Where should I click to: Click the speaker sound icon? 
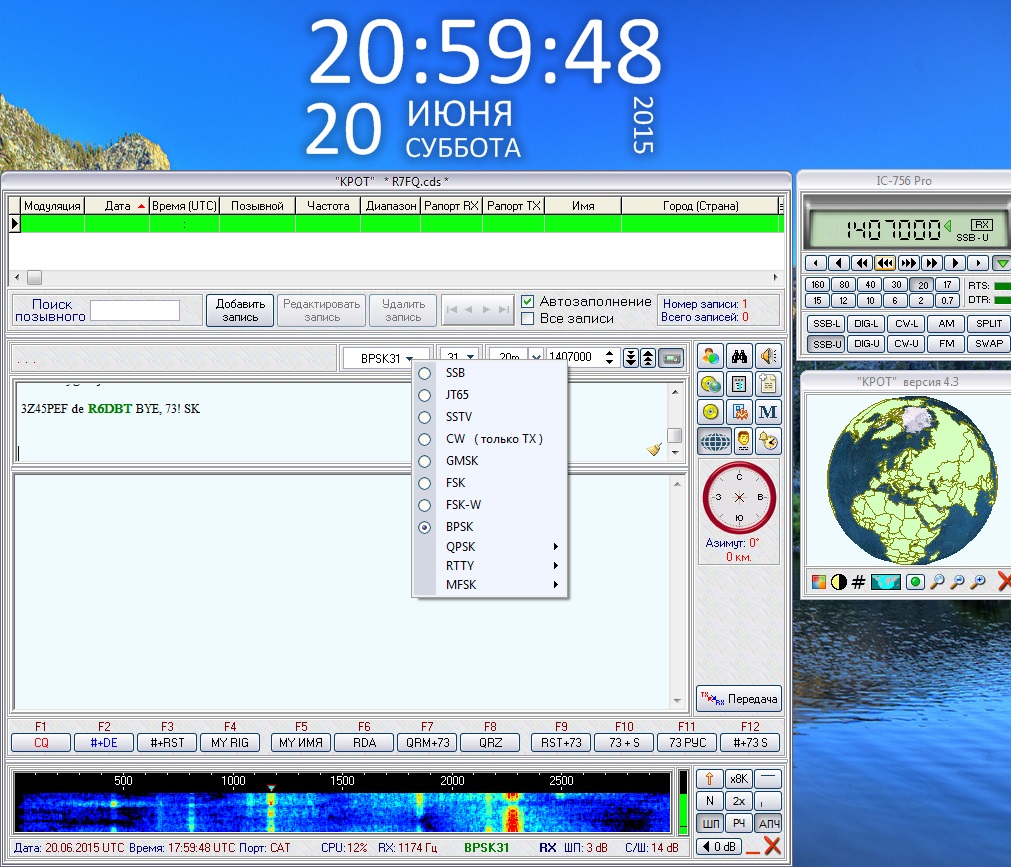click(x=768, y=356)
